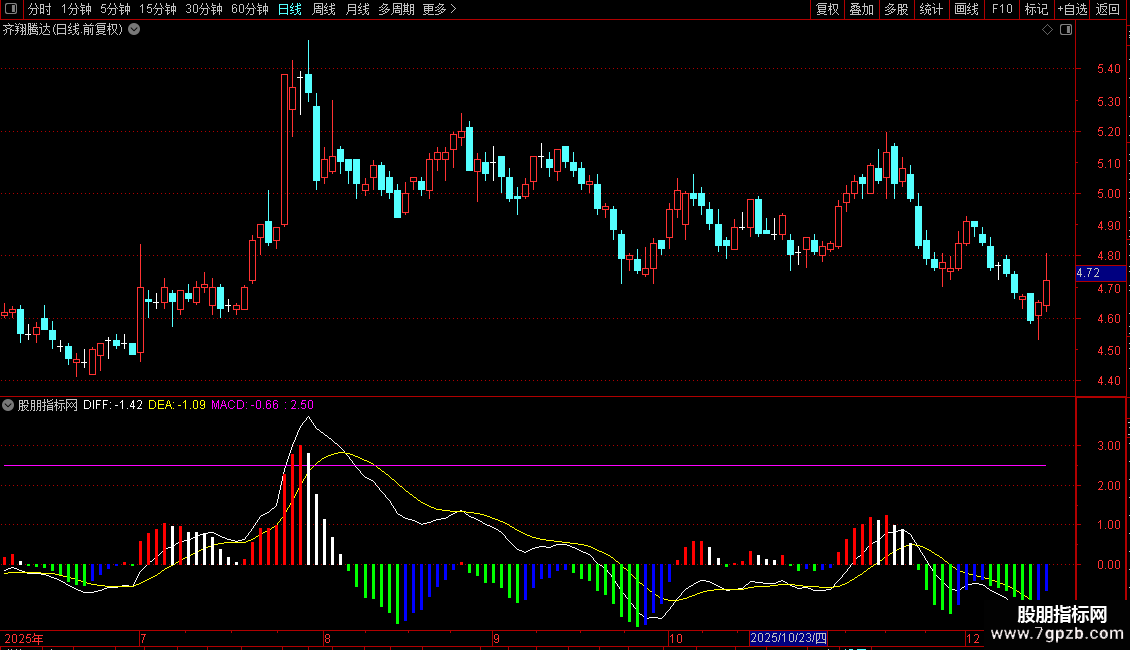Expand the 更多 more periods menu
Image resolution: width=1130 pixels, height=650 pixels.
[x=439, y=9]
